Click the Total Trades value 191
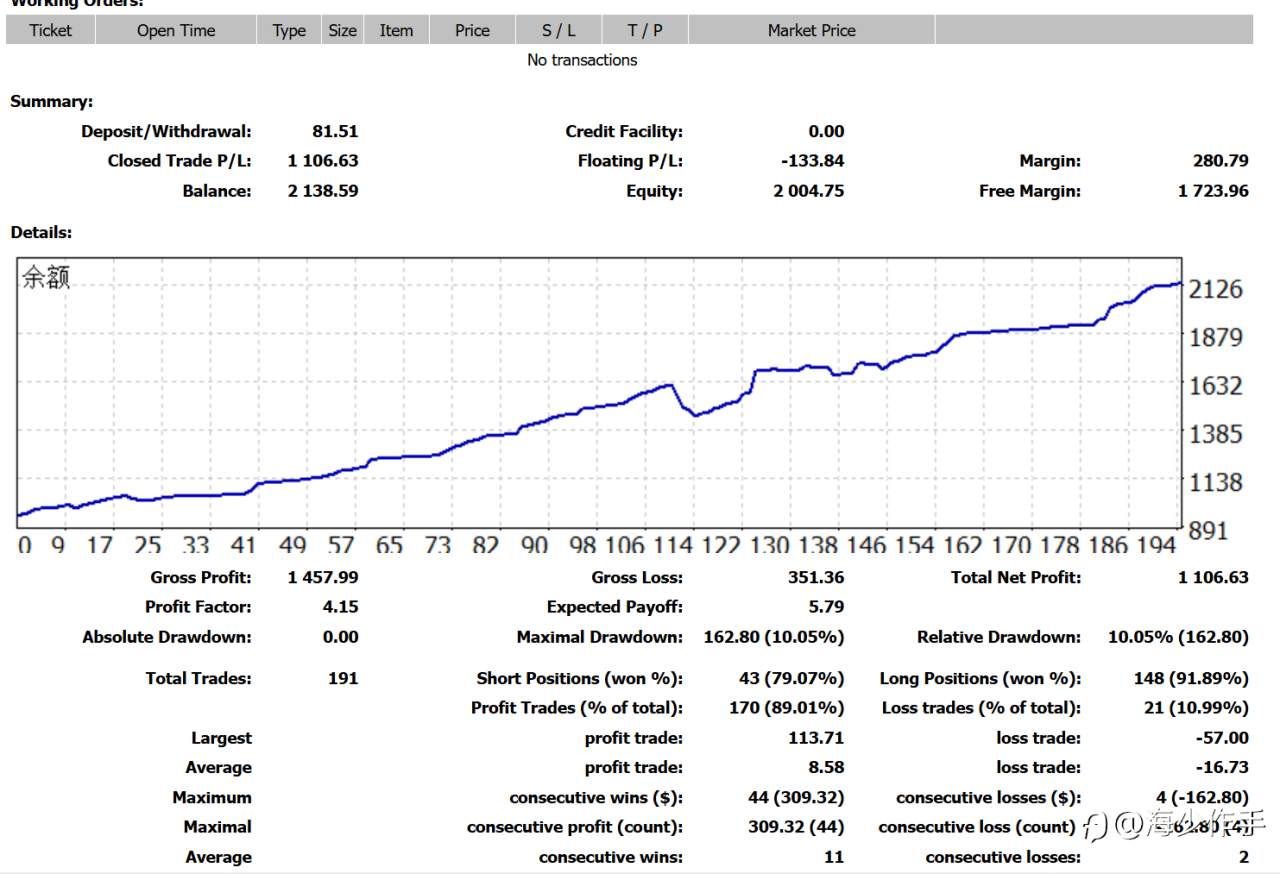The image size is (1280, 874). pyautogui.click(x=342, y=678)
